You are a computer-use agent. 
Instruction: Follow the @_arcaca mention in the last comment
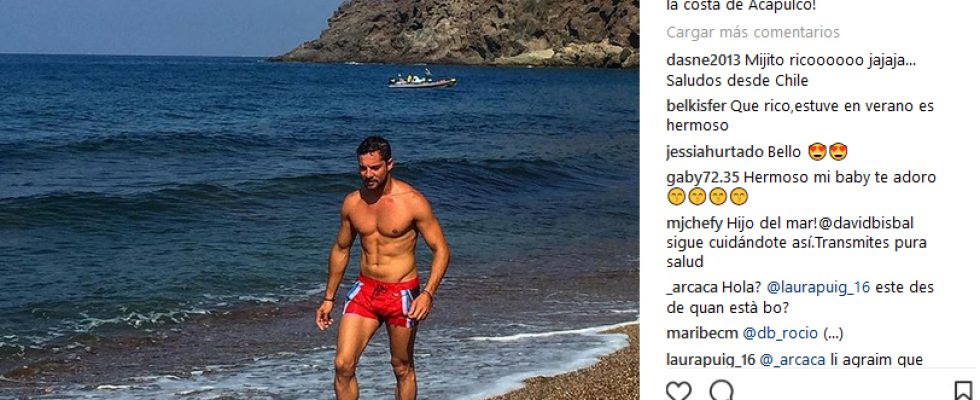coord(792,359)
